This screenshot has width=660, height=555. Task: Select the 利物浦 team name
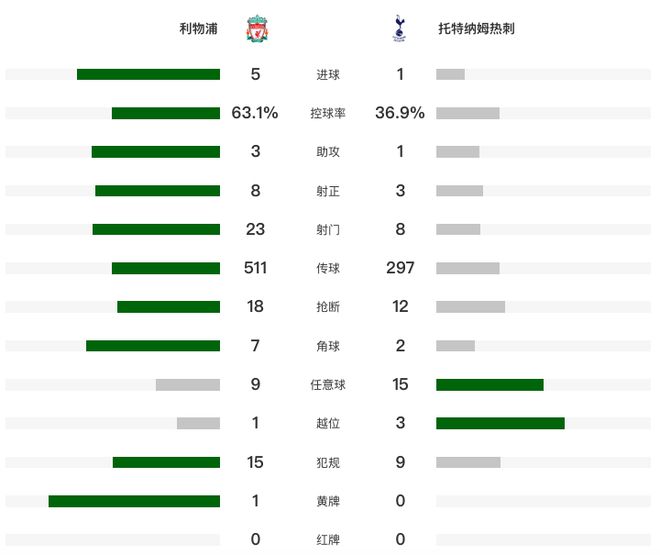[199, 29]
